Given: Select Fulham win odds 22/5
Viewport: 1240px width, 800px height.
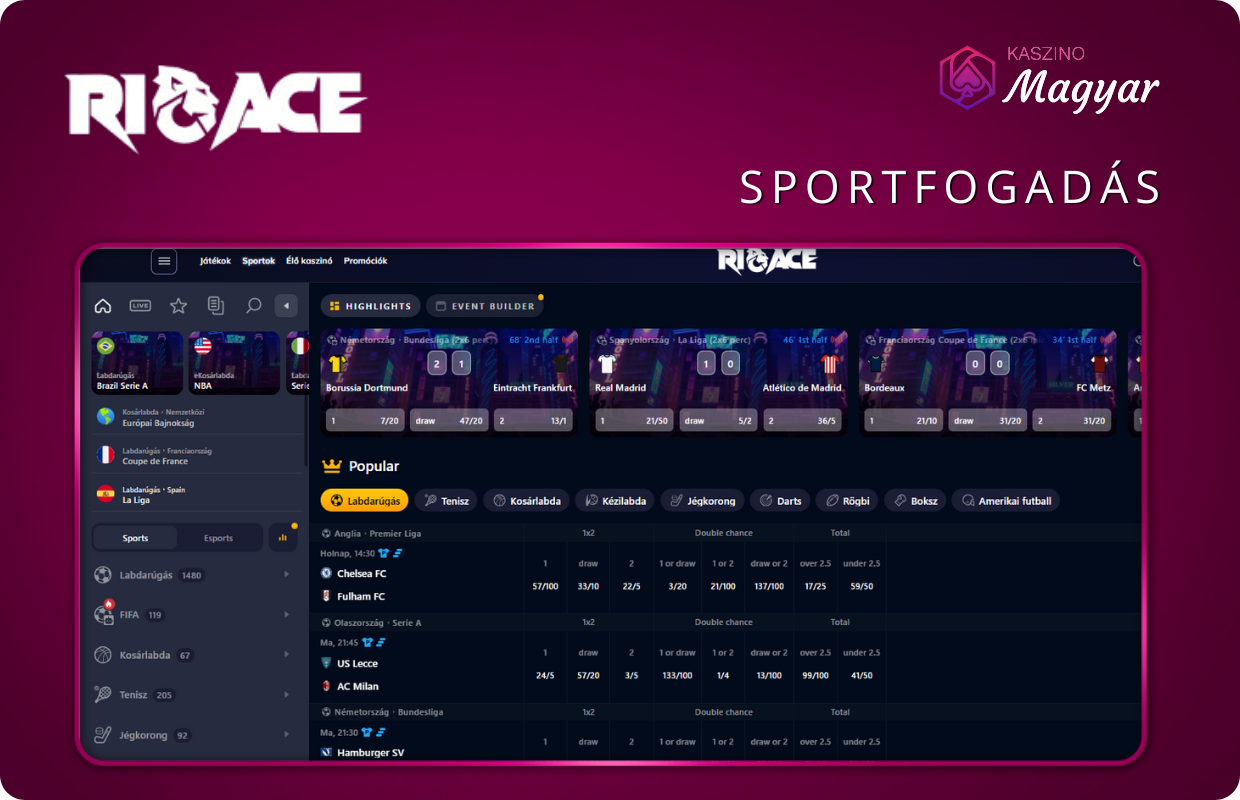Looking at the screenshot, I should (x=632, y=586).
